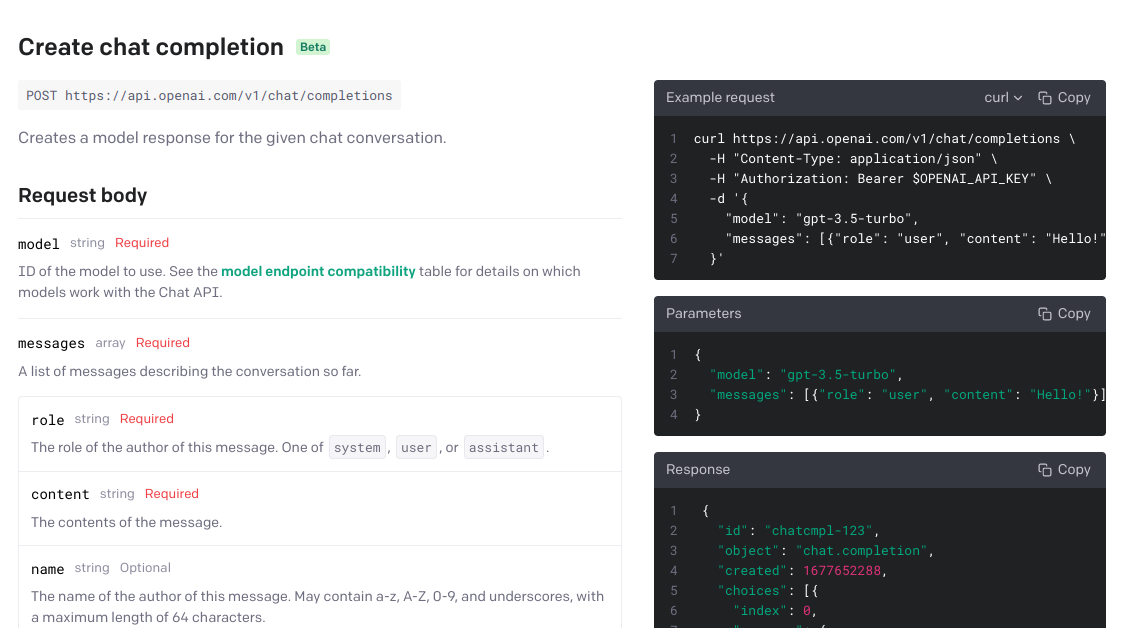The image size is (1123, 628).
Task: Click the Required label beside model
Action: point(142,243)
